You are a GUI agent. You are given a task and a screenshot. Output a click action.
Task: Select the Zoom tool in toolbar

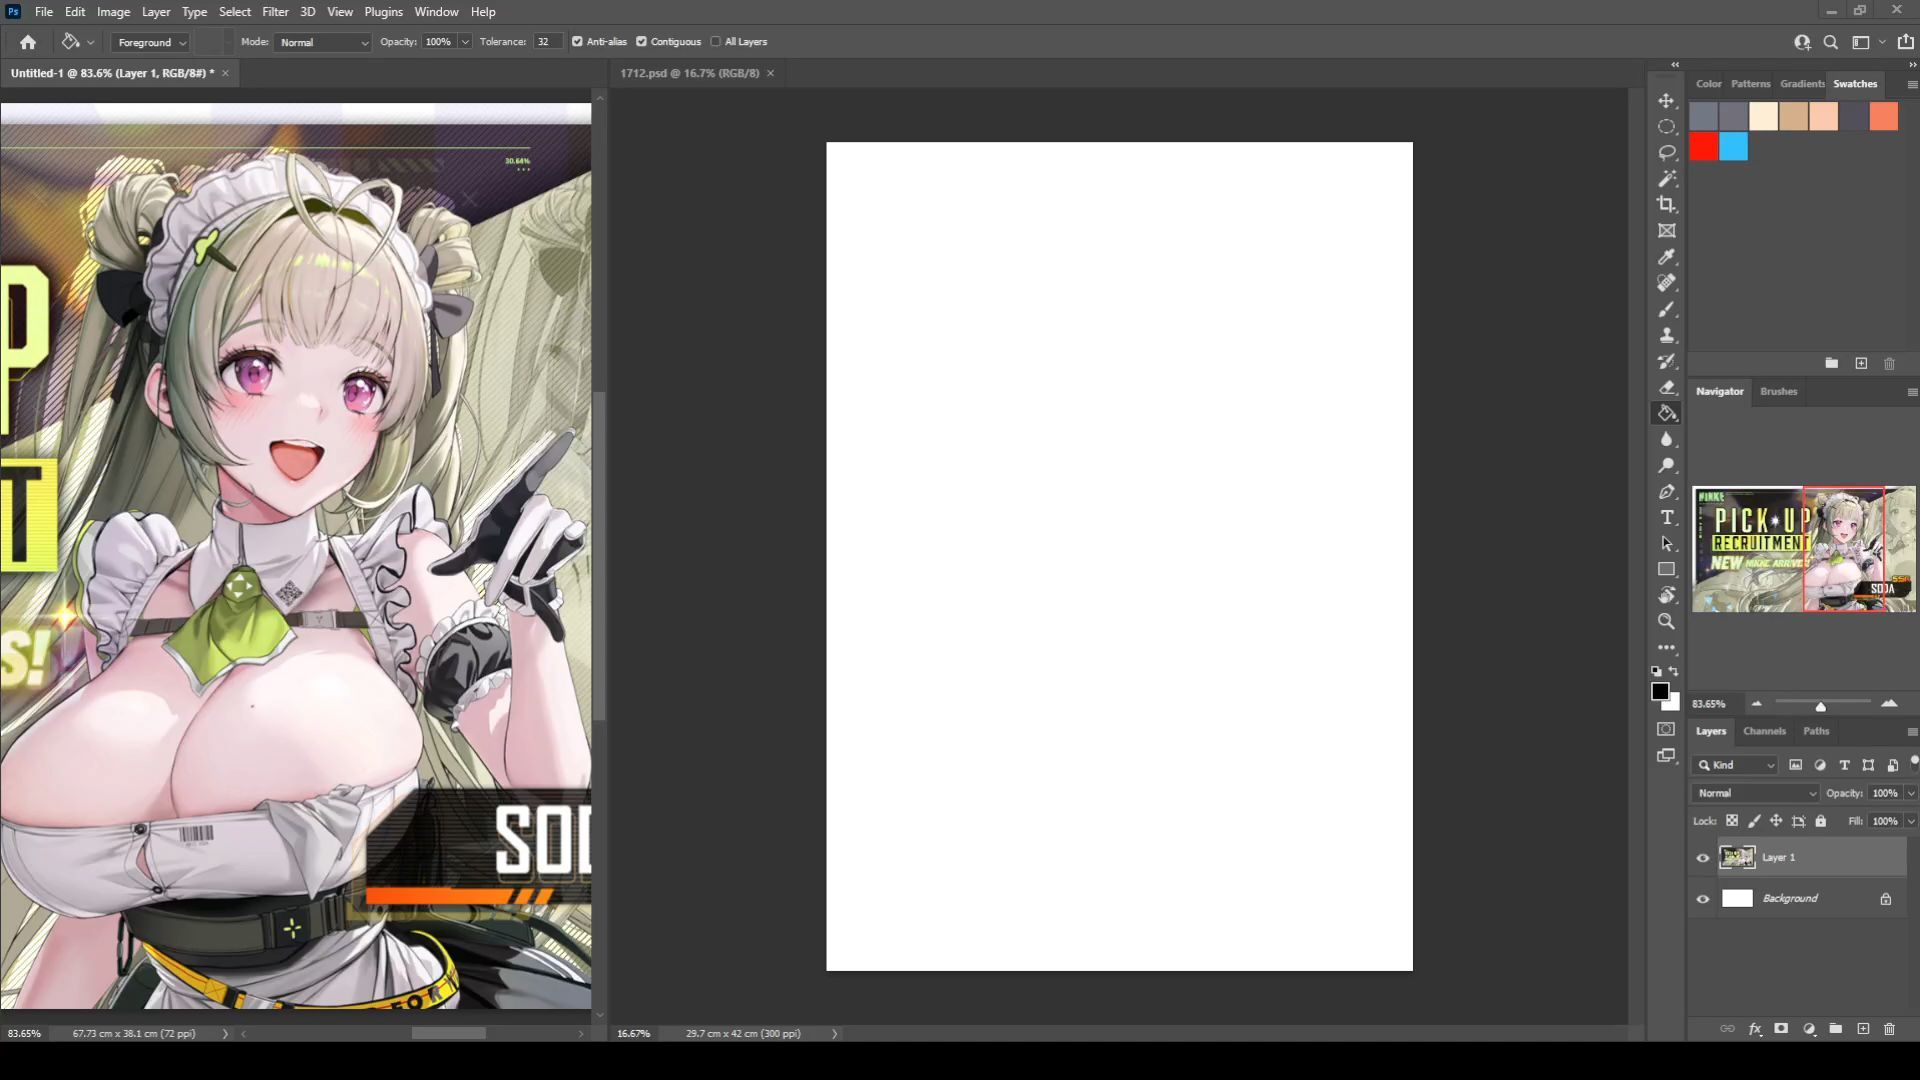point(1666,621)
